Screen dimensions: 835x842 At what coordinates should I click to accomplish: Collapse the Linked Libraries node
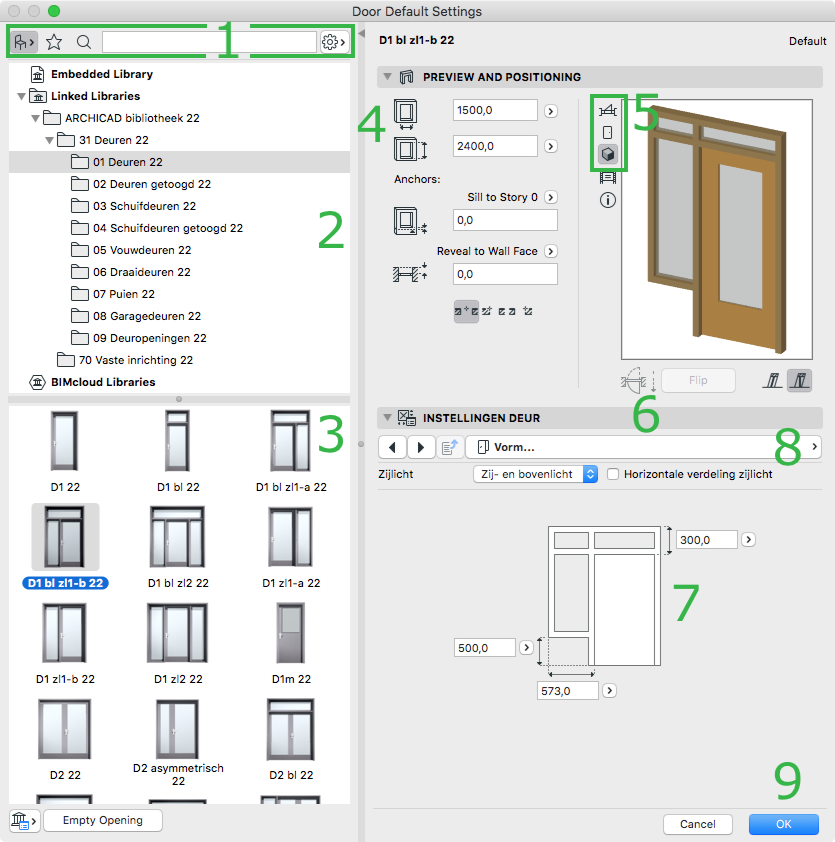point(21,97)
